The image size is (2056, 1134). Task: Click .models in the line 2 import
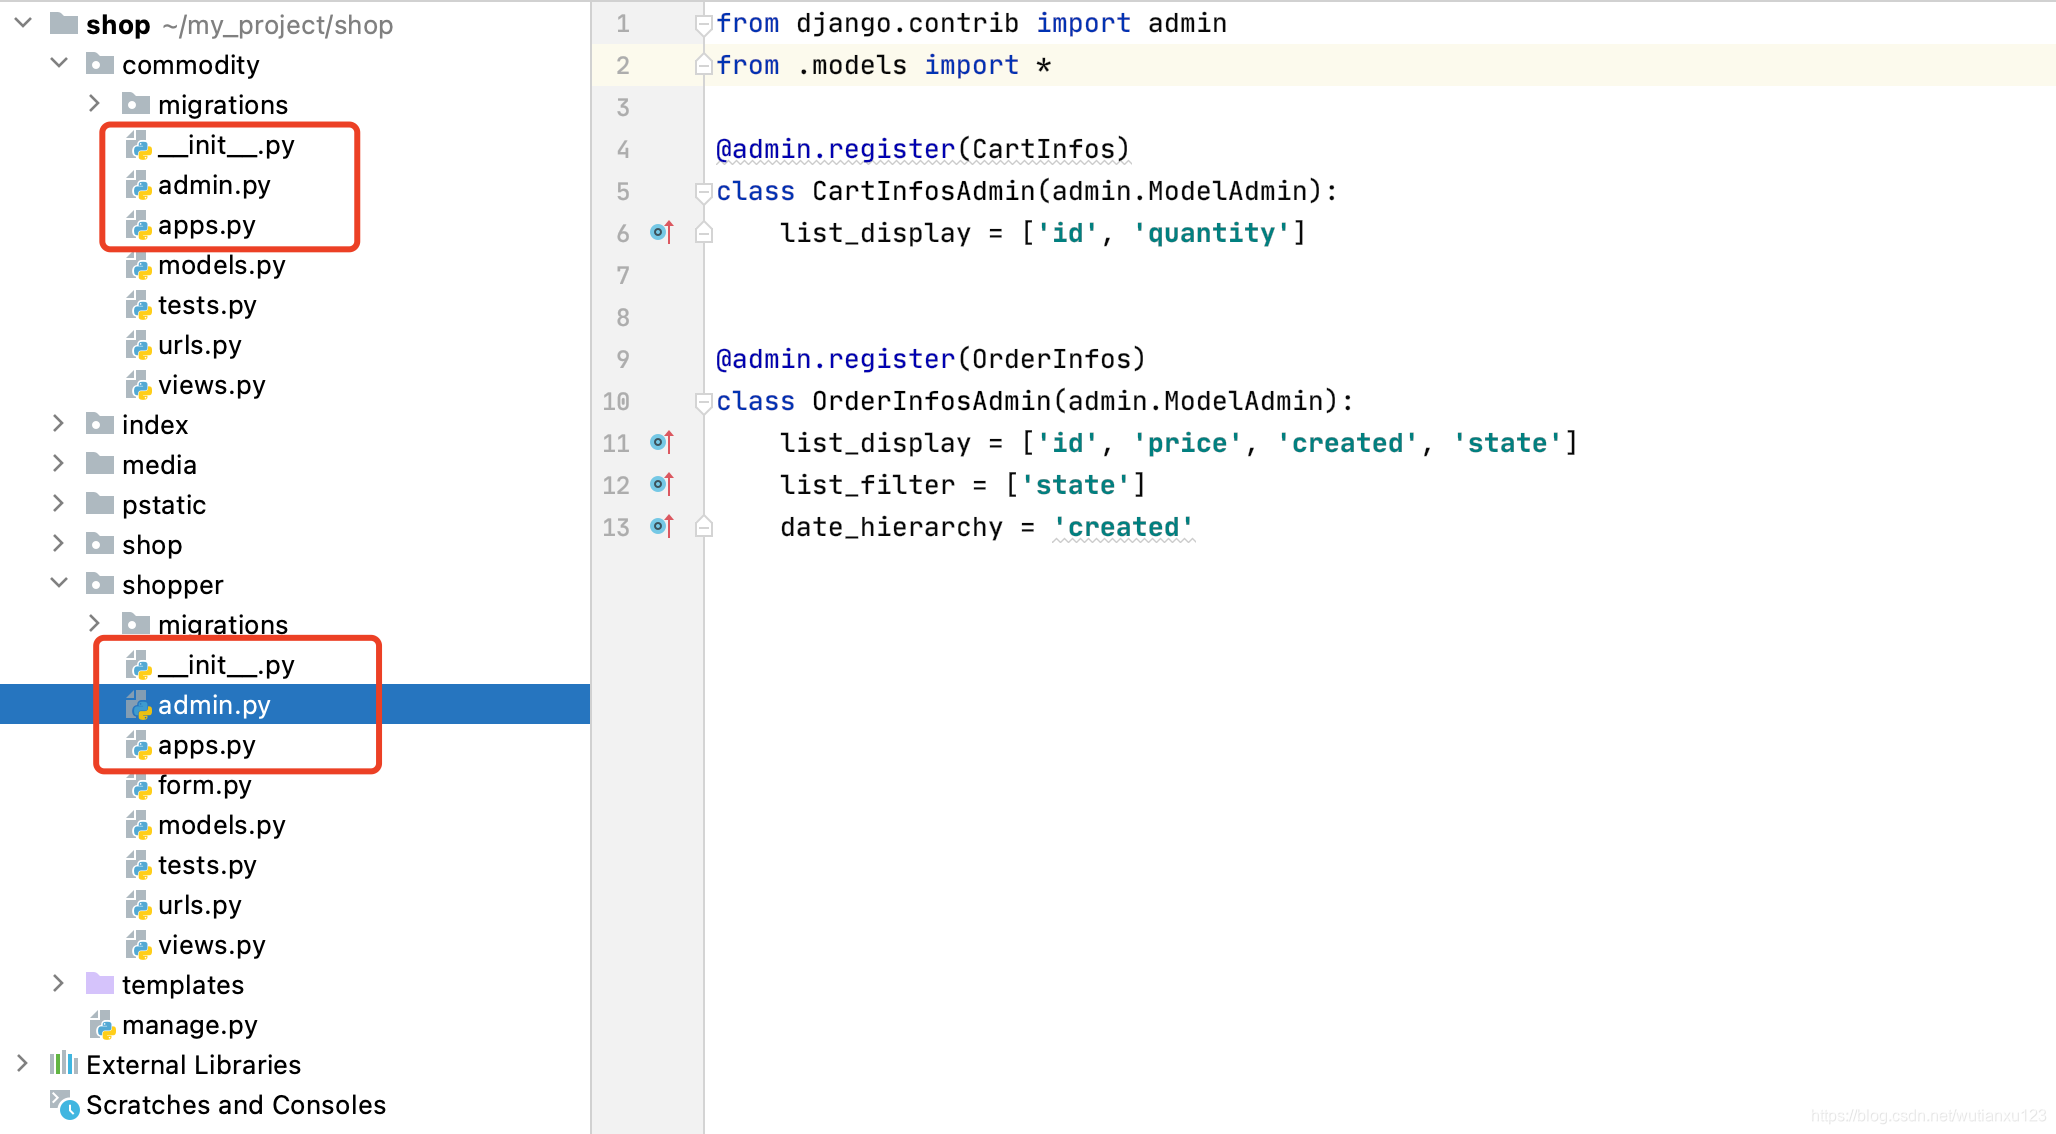[852, 65]
